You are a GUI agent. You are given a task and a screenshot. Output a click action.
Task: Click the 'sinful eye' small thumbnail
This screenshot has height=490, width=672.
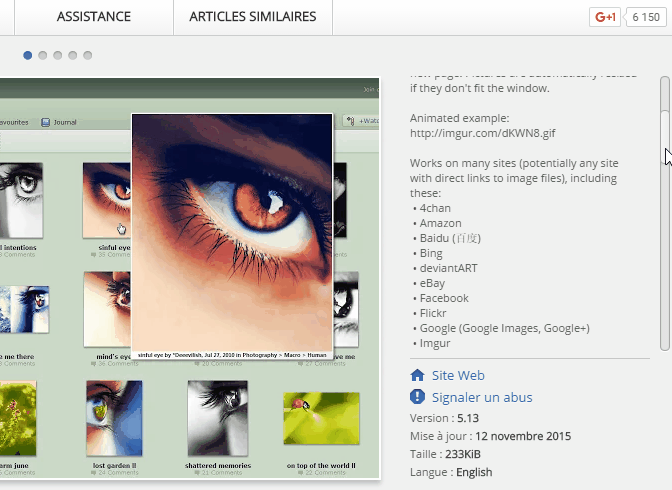coord(107,200)
